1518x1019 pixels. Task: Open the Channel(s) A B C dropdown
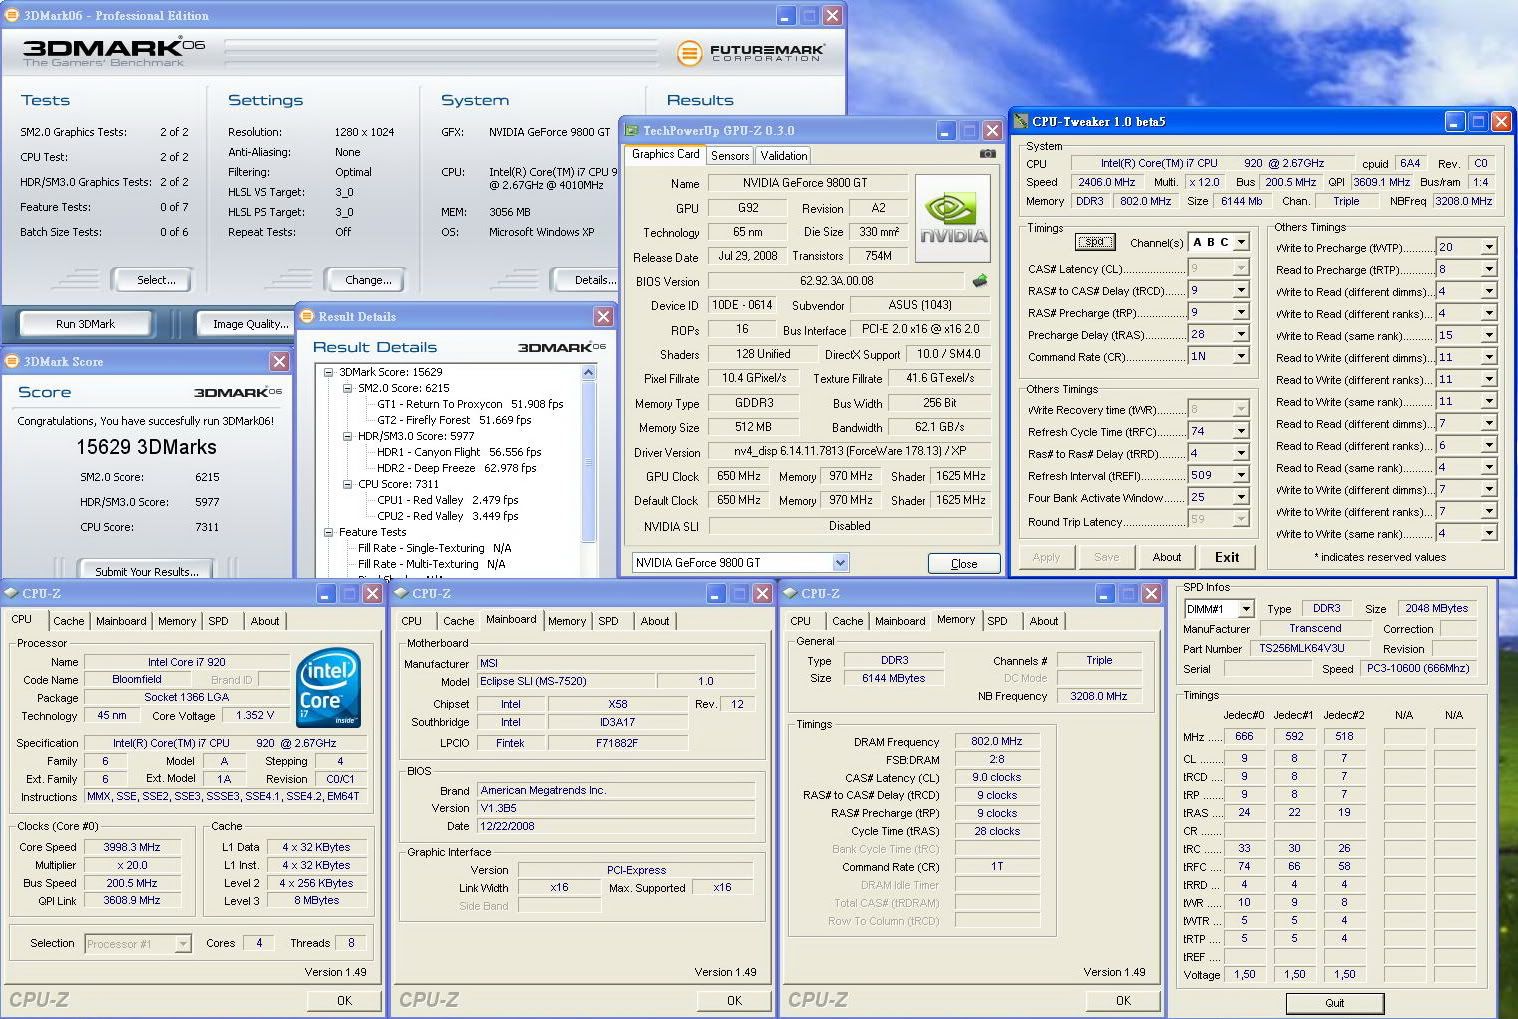click(1241, 242)
